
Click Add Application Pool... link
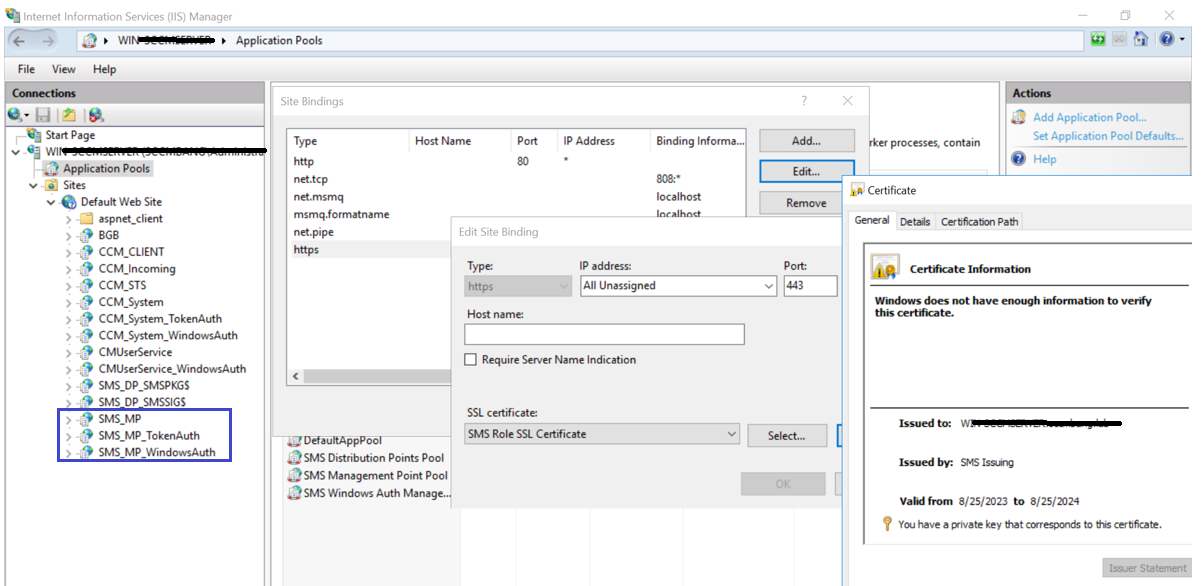pyautogui.click(x=1090, y=117)
